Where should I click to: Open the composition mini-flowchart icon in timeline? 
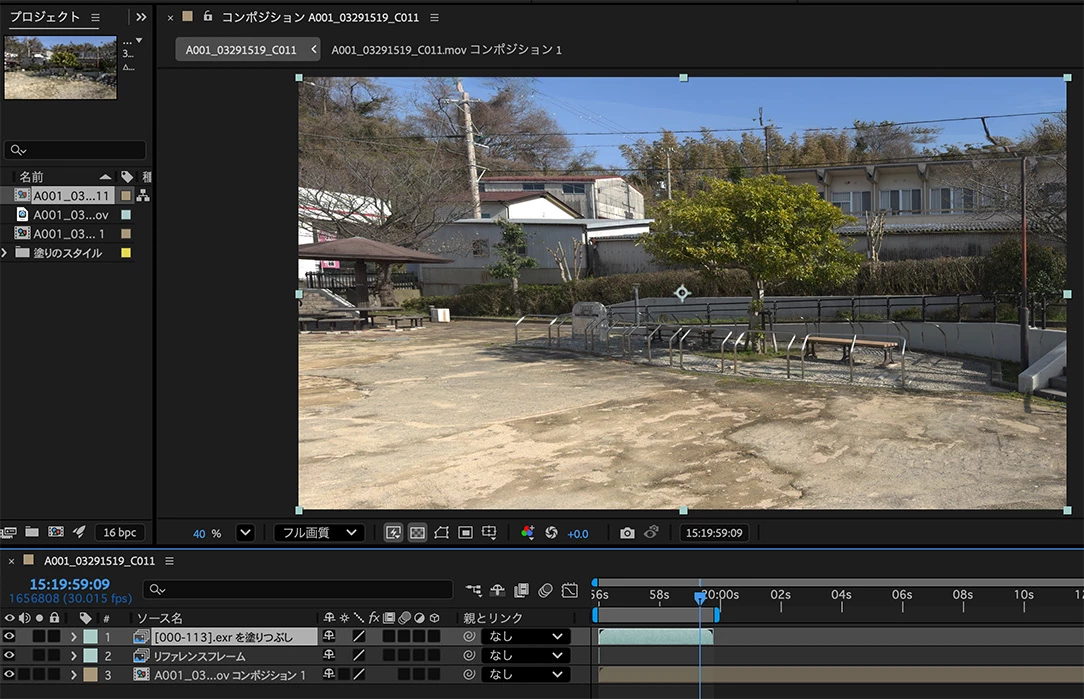tap(474, 590)
